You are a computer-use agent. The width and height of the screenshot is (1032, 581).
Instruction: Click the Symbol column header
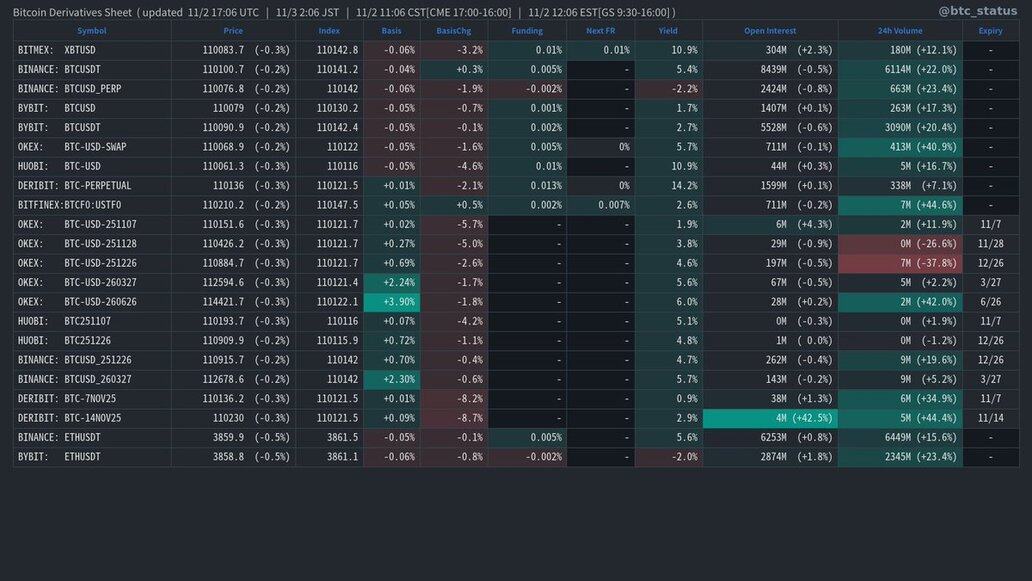click(x=91, y=31)
